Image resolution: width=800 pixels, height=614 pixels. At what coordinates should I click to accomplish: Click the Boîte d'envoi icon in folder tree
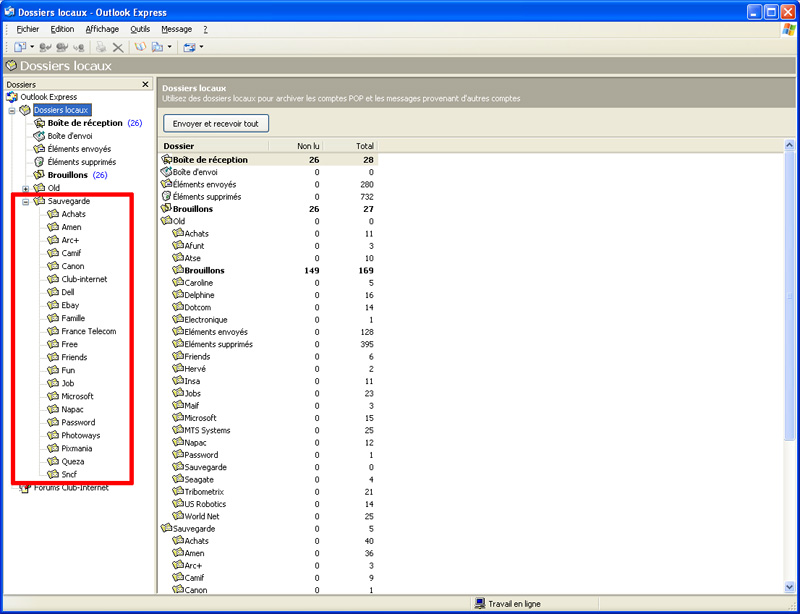(39, 136)
